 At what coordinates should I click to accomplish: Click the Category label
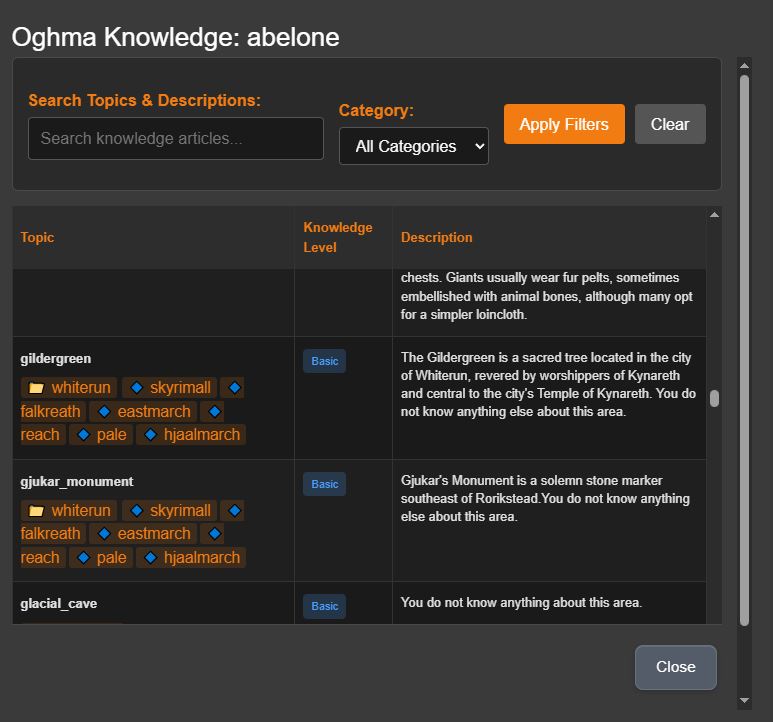(x=376, y=110)
